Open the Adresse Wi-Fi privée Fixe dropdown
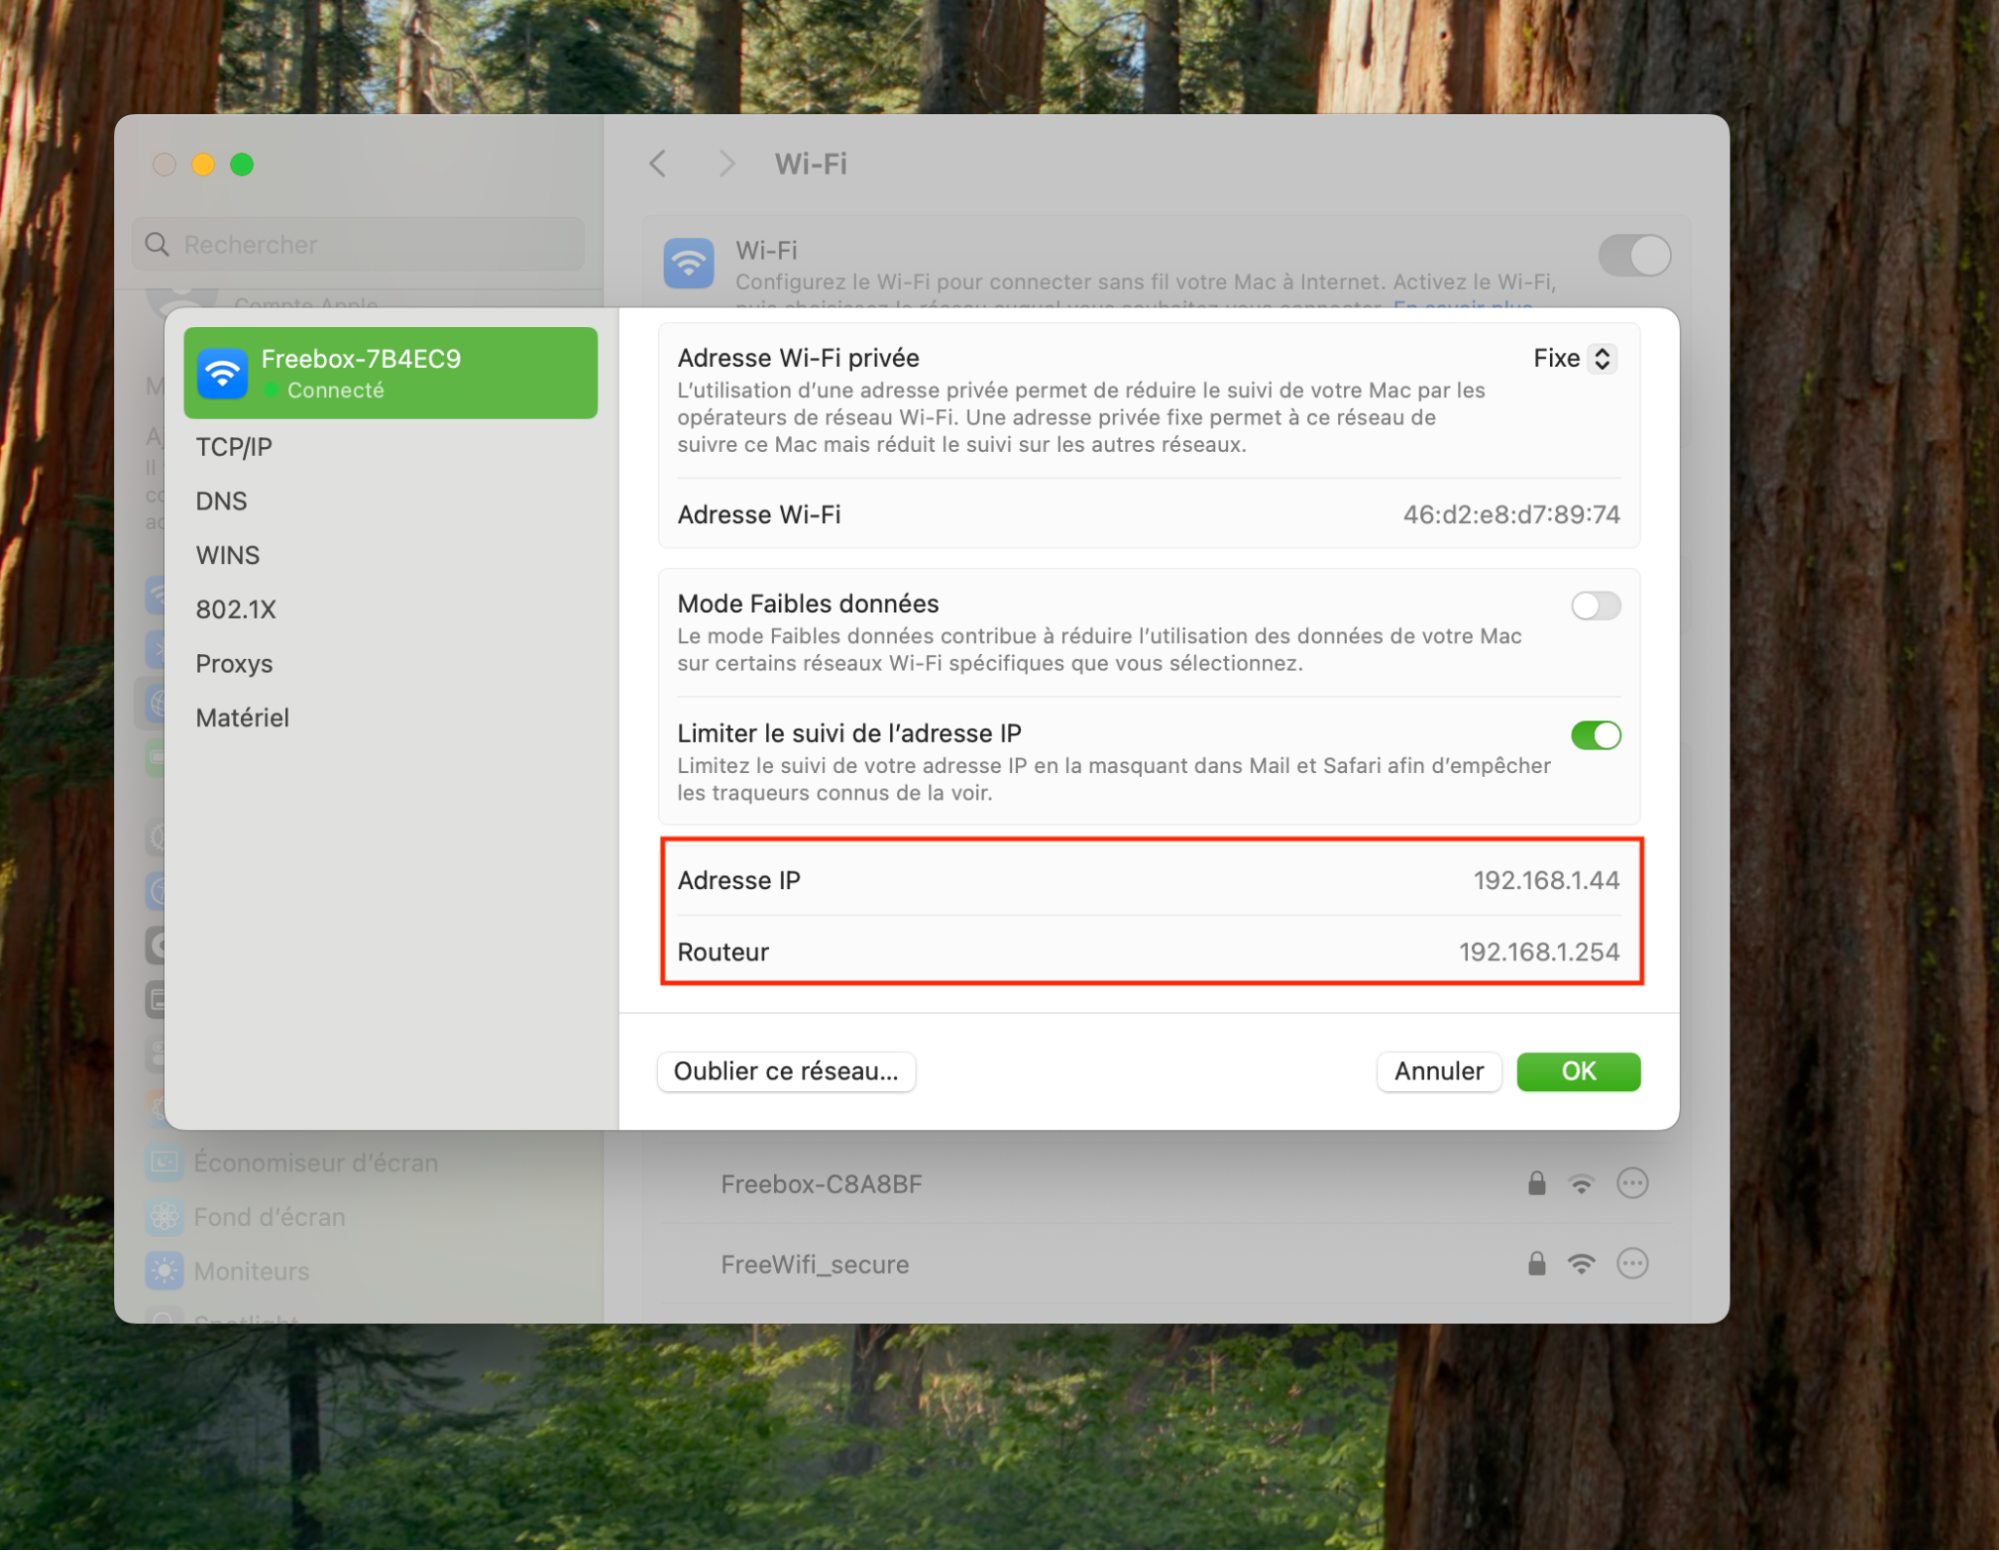The image size is (1999, 1551). point(1574,359)
